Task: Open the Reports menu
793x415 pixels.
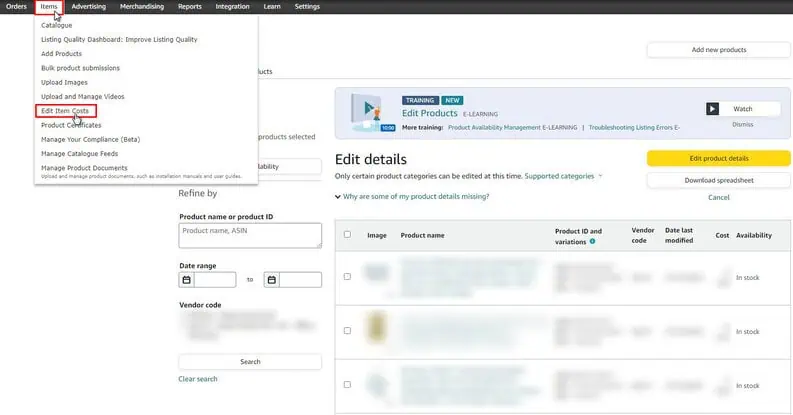Action: pos(190,7)
